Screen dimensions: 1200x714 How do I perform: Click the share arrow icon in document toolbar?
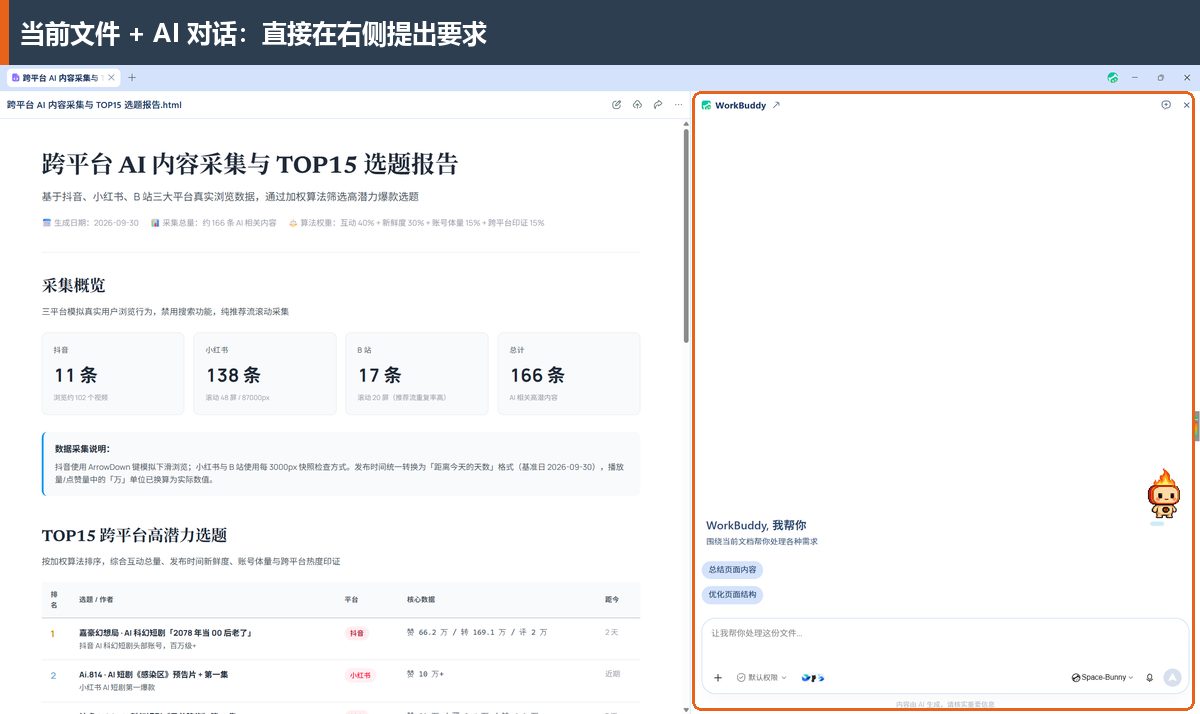click(x=658, y=104)
